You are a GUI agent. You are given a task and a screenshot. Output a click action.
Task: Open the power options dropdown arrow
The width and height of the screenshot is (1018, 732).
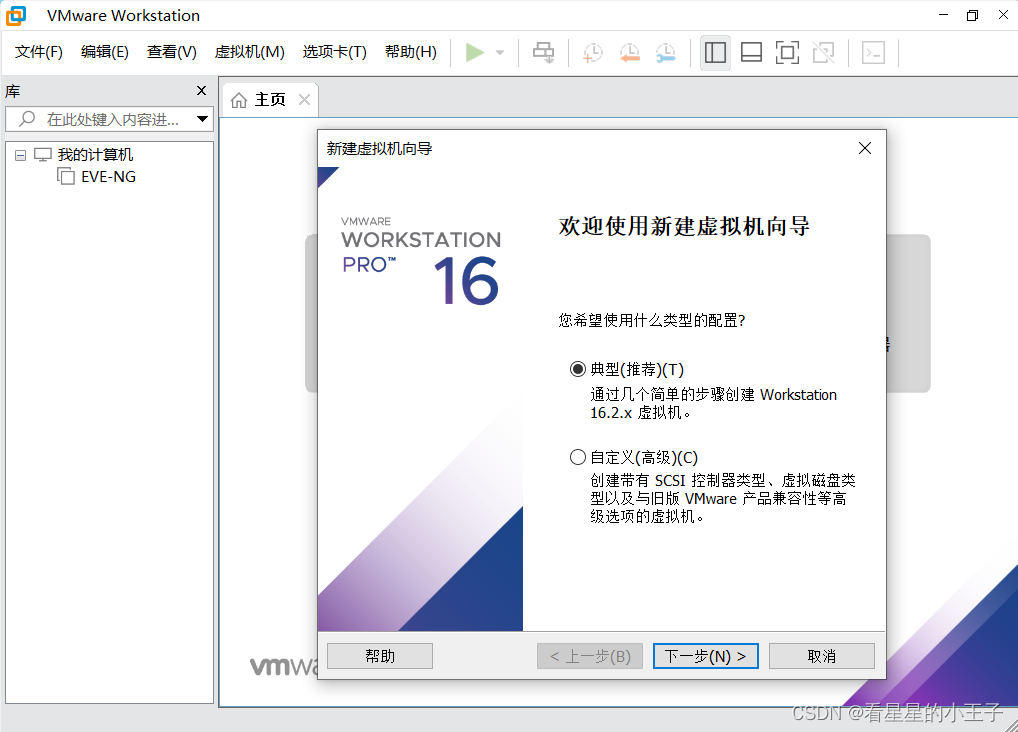coord(500,52)
